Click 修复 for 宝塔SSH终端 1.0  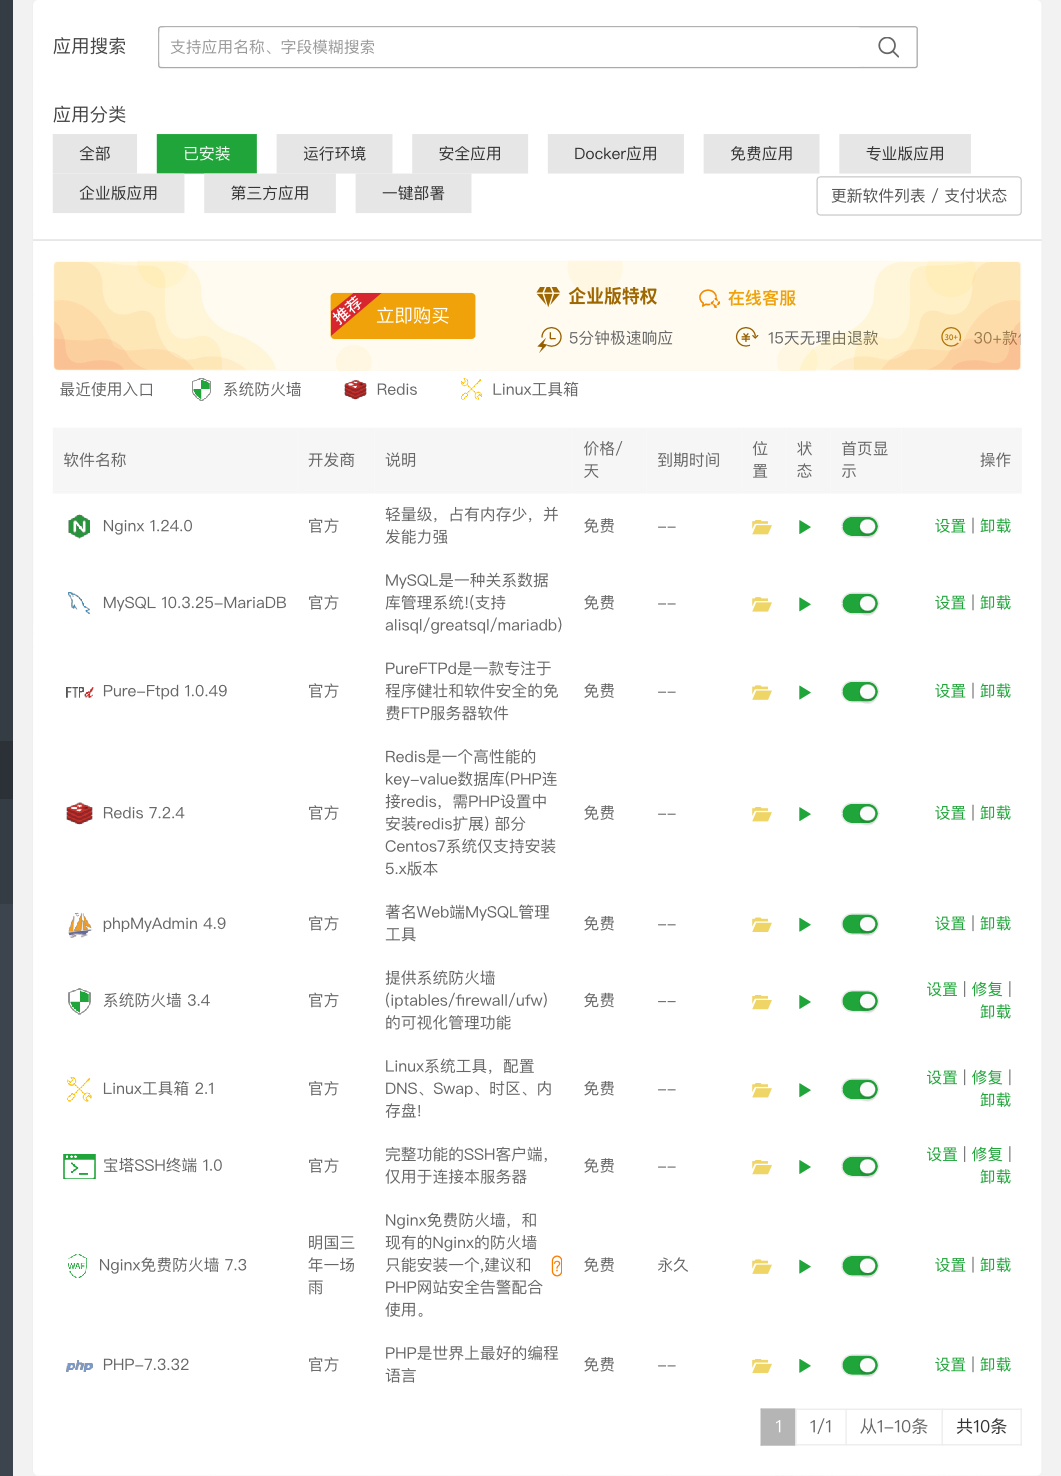(987, 1154)
